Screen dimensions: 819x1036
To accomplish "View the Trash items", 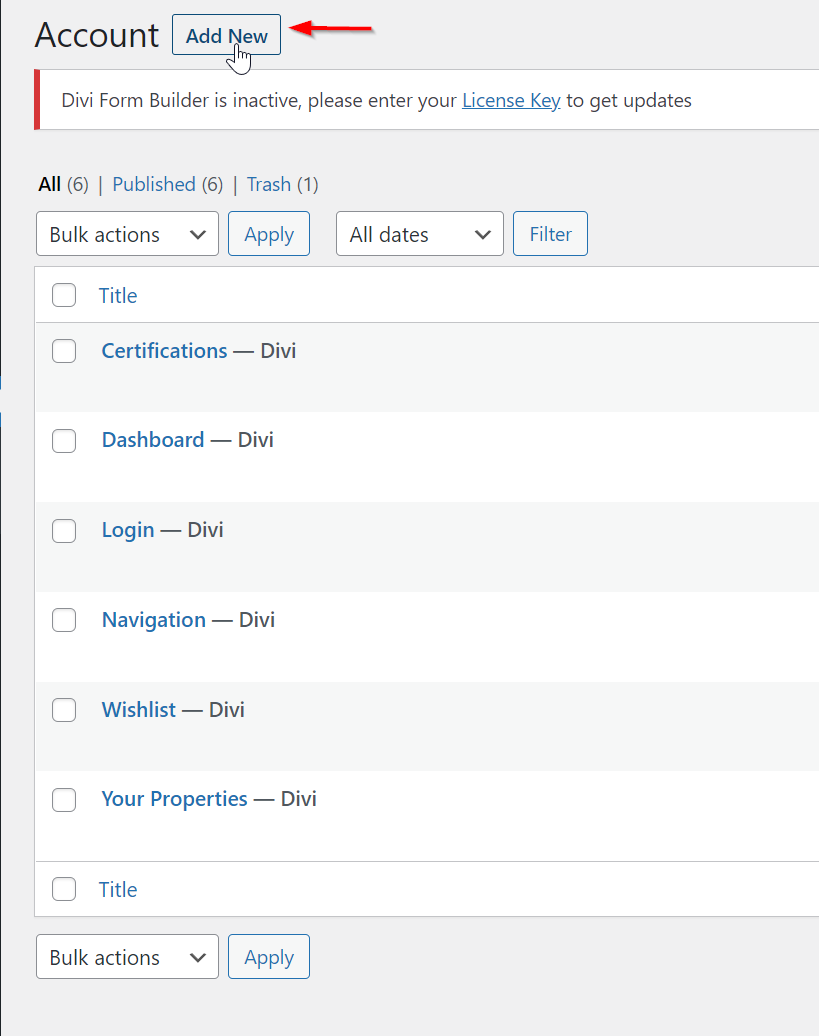I will pyautogui.click(x=268, y=184).
